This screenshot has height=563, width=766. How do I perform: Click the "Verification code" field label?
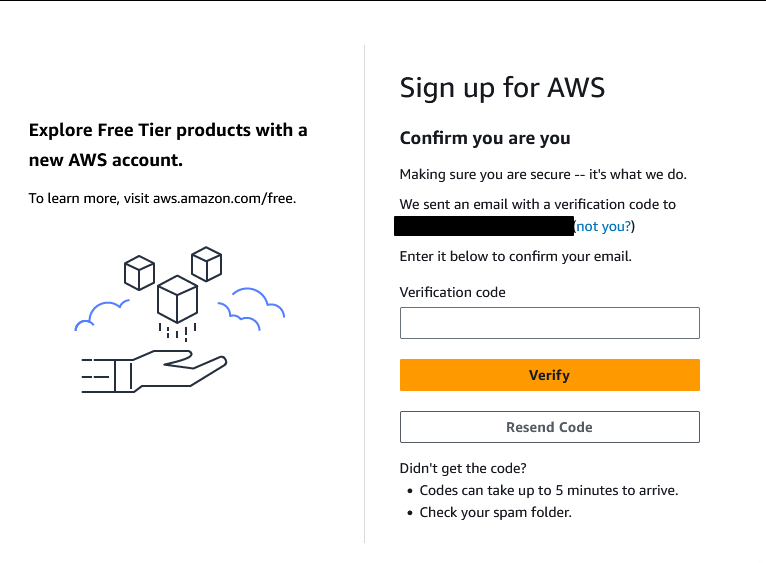(x=452, y=292)
